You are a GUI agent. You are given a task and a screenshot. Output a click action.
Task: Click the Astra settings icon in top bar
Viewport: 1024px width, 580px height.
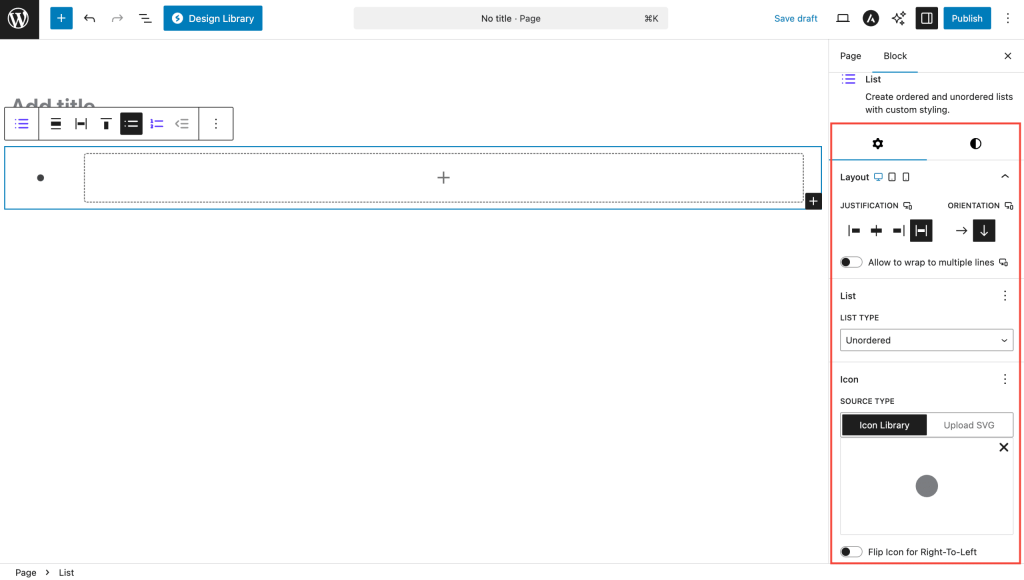click(871, 18)
